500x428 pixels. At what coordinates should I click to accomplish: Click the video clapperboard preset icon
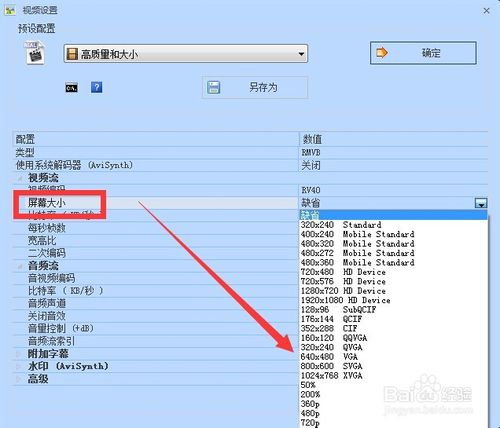point(35,53)
